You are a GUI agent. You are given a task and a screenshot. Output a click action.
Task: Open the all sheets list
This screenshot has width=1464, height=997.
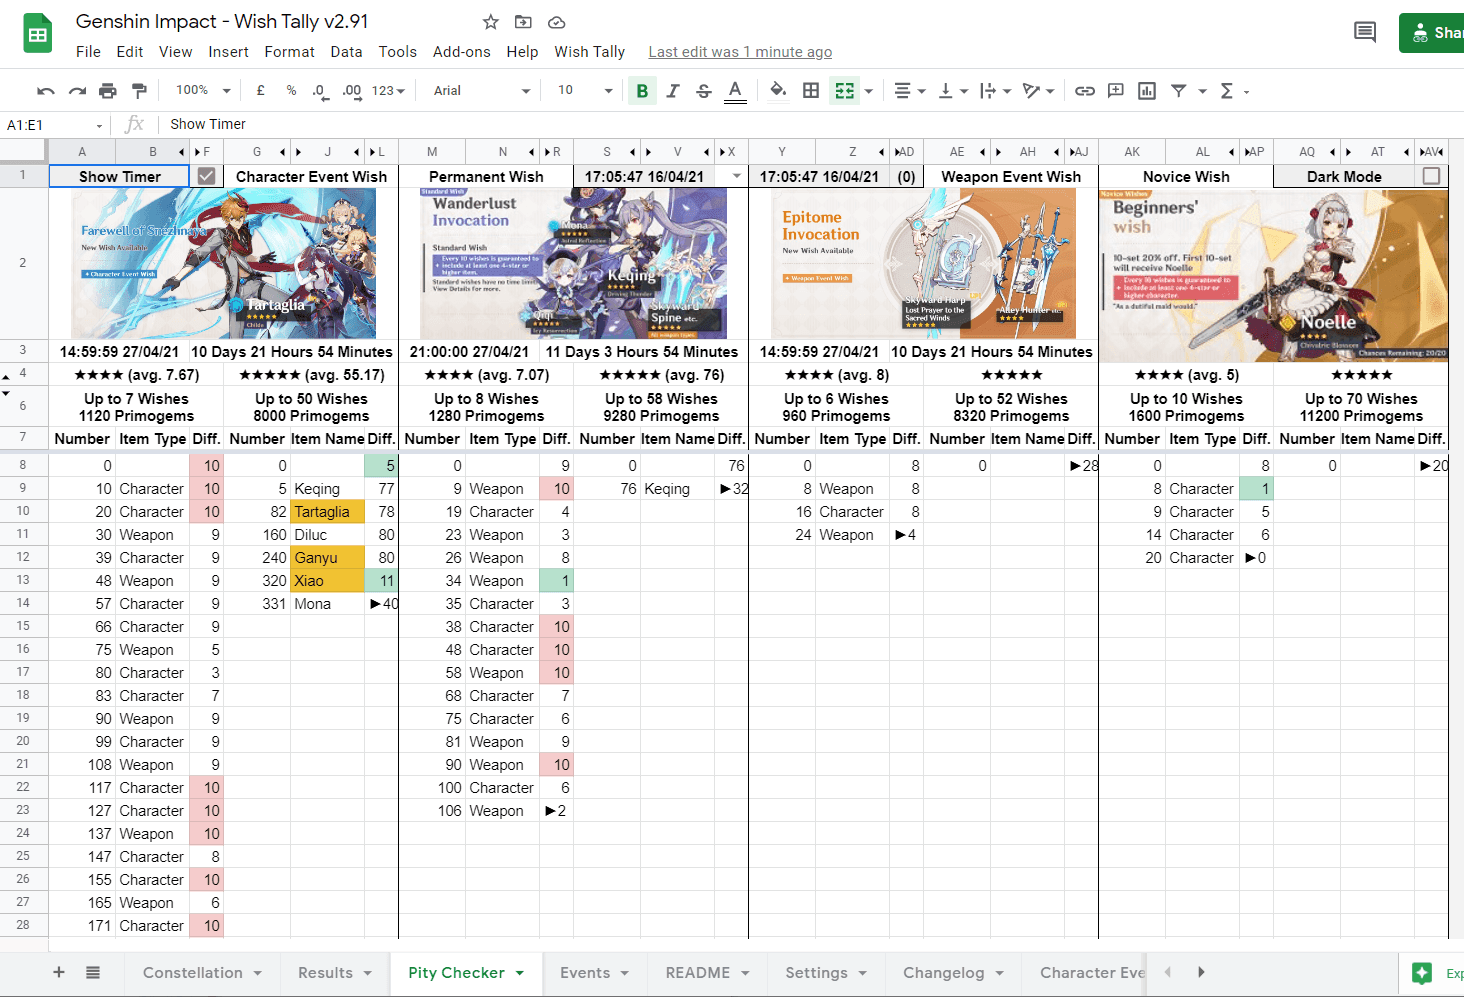click(x=93, y=973)
